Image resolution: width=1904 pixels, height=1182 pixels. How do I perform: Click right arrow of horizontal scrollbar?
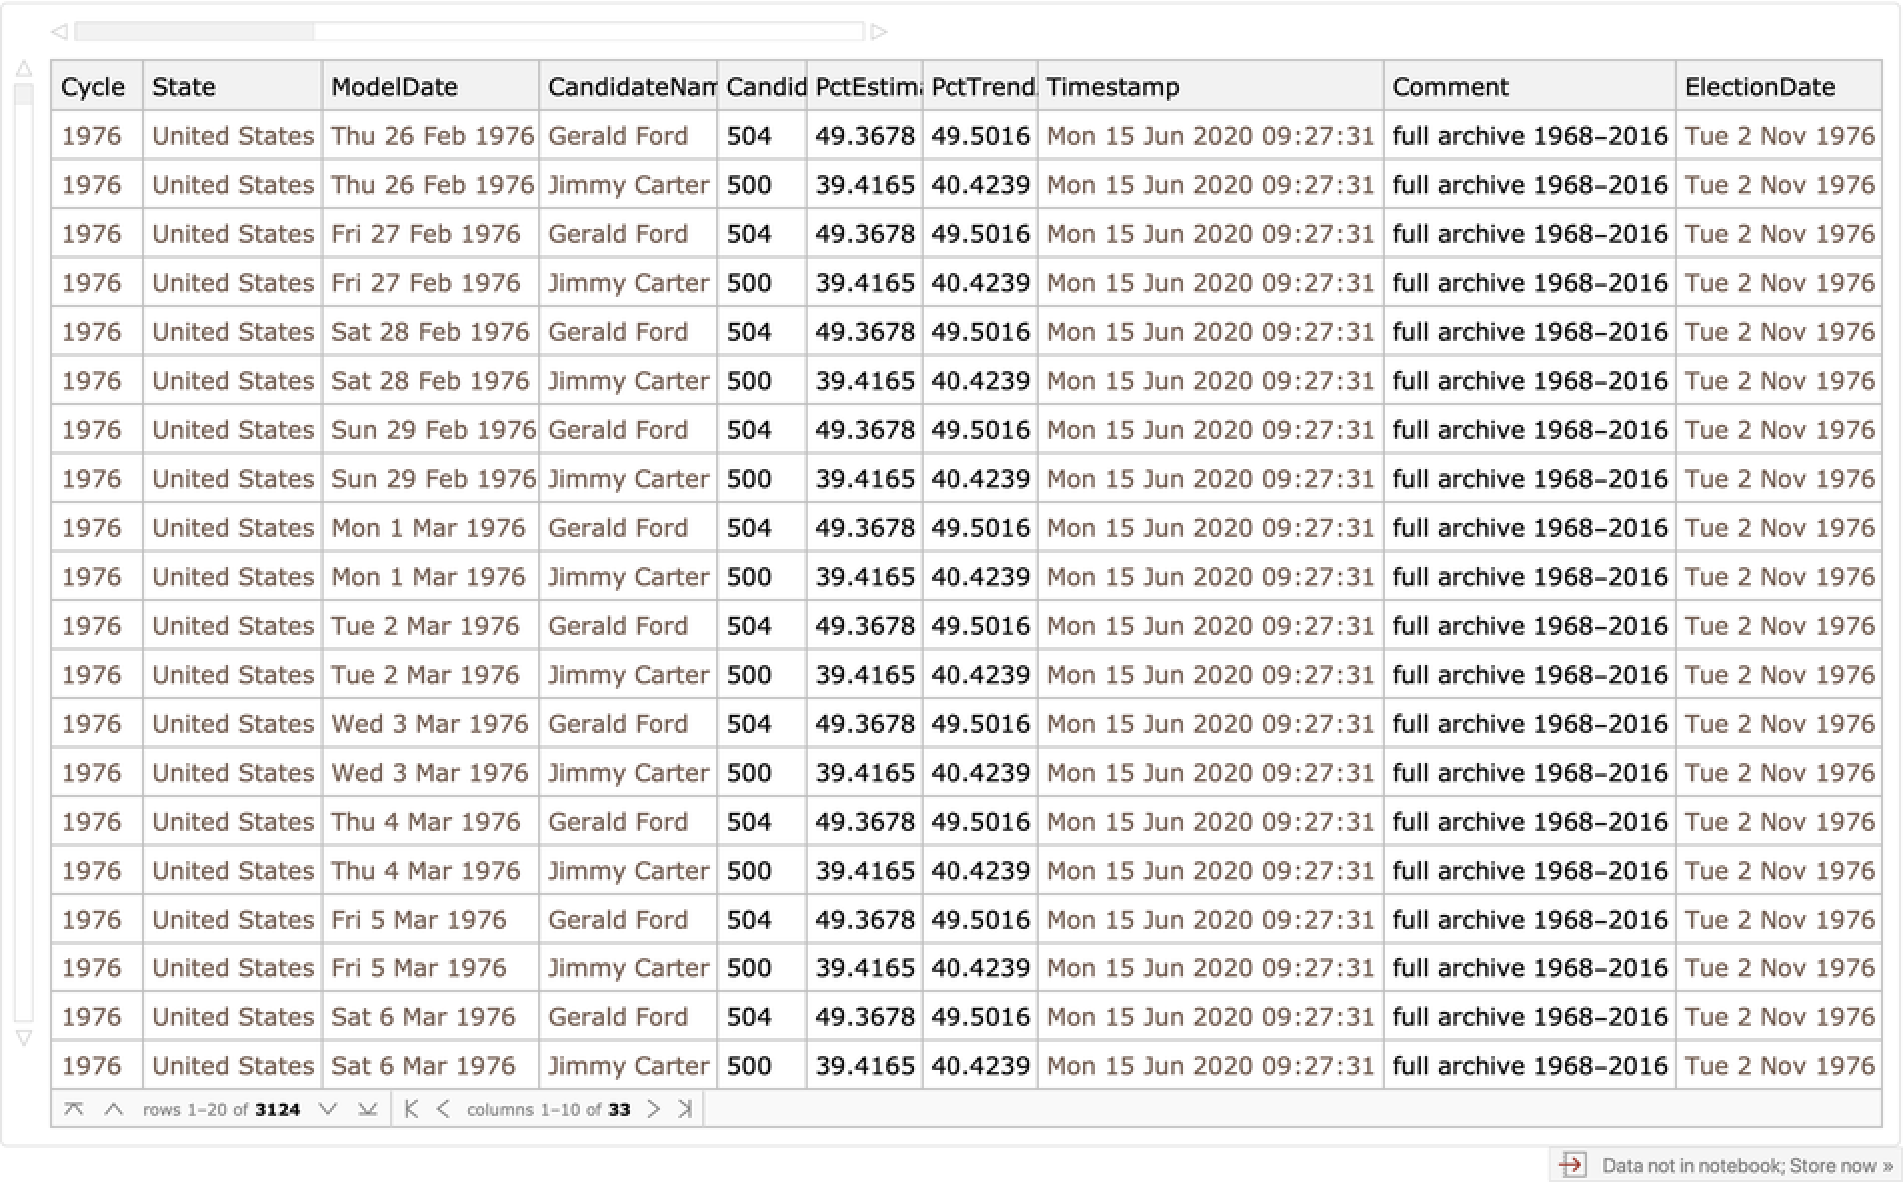click(x=879, y=32)
